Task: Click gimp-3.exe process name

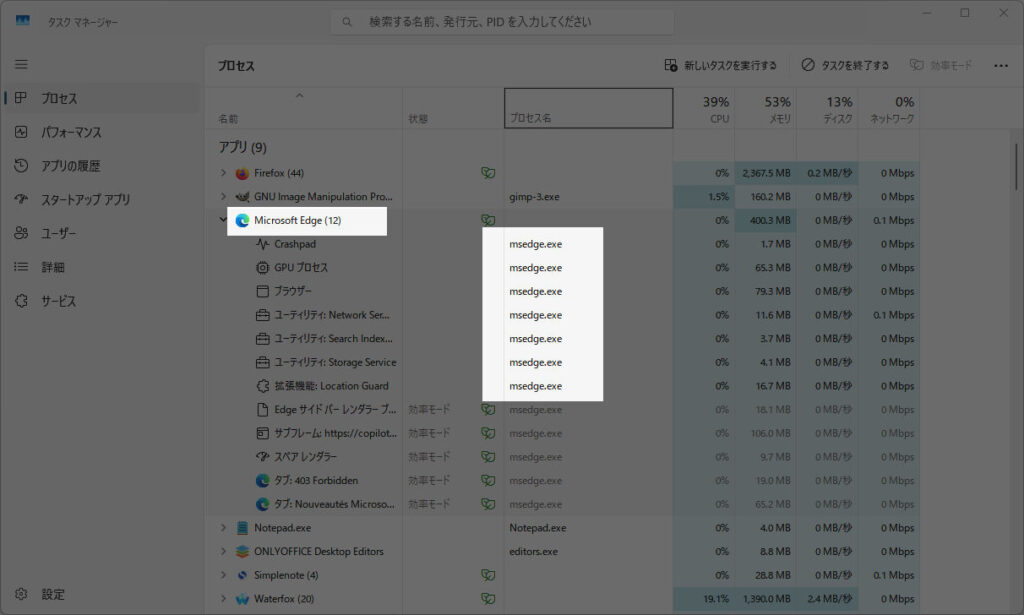Action: 534,197
